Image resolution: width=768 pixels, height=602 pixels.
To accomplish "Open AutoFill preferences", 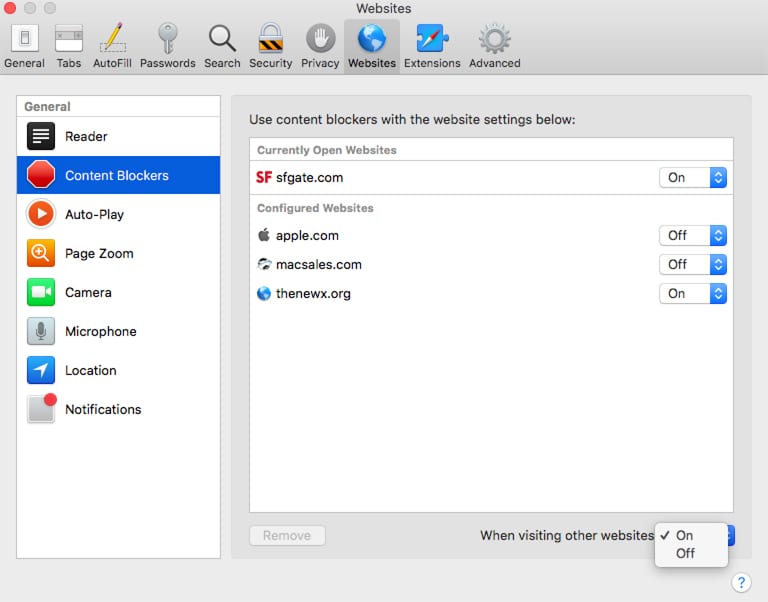I will (113, 46).
